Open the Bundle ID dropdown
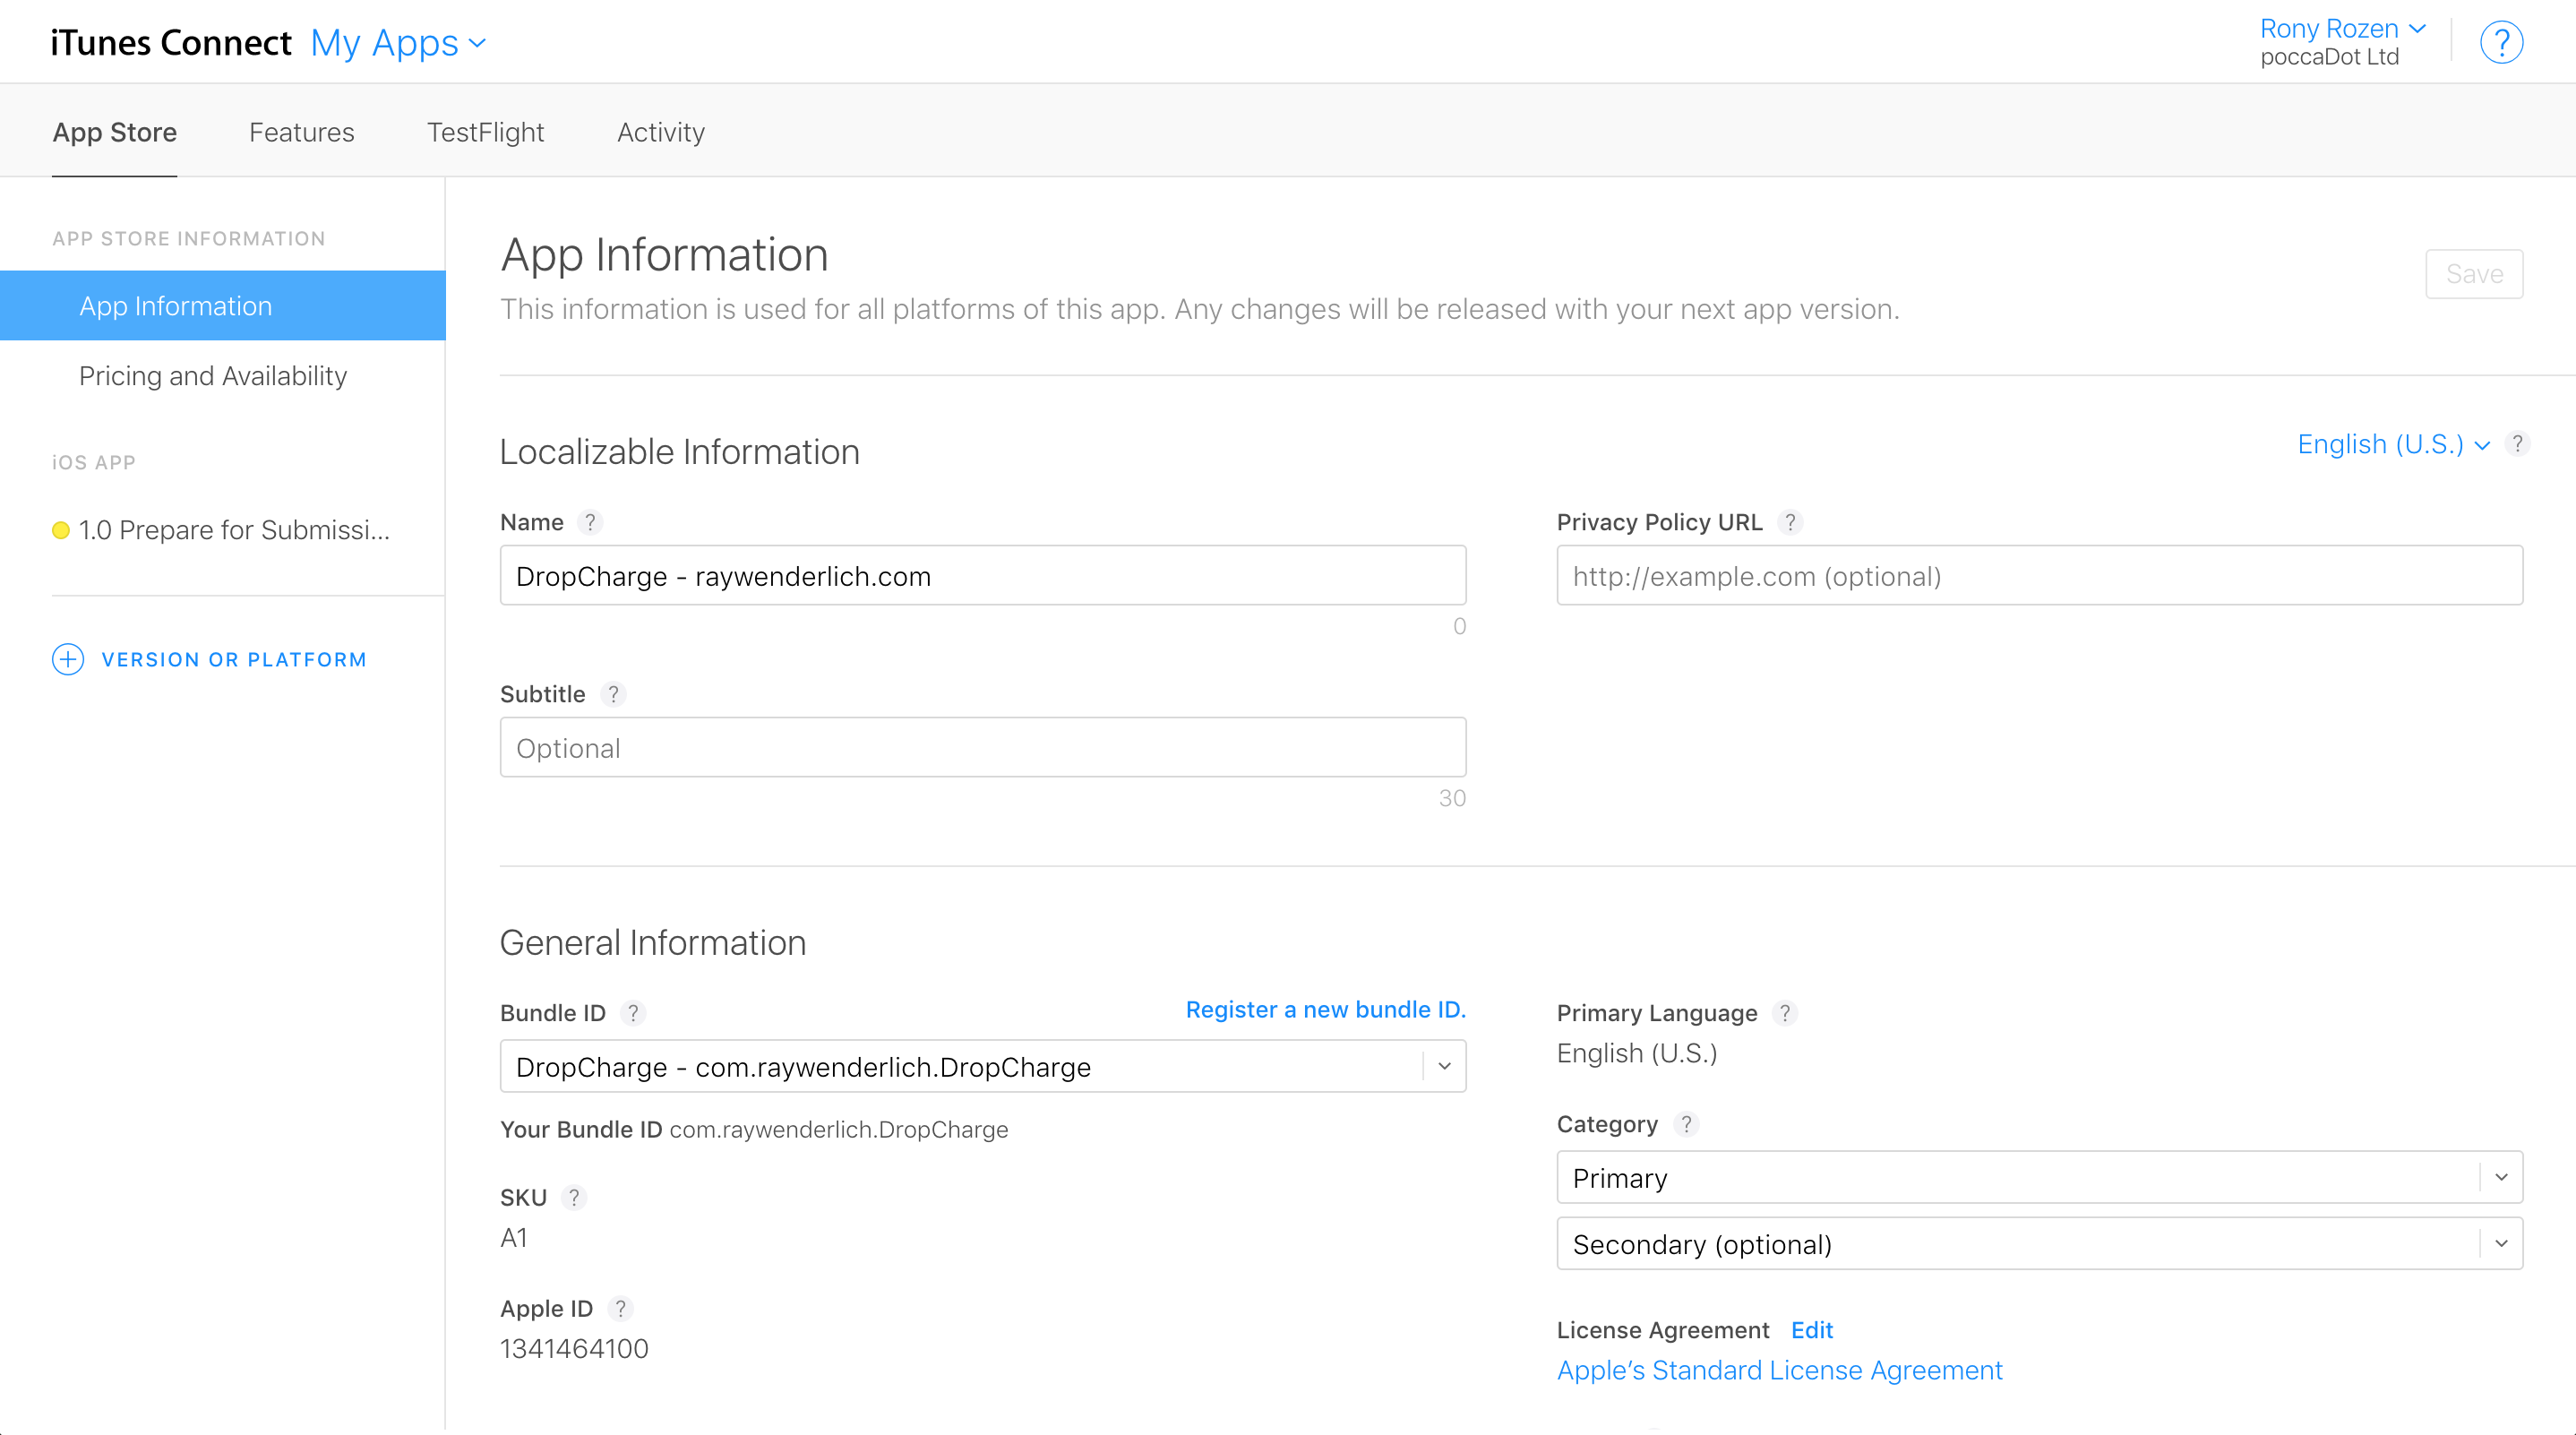 click(x=1444, y=1066)
